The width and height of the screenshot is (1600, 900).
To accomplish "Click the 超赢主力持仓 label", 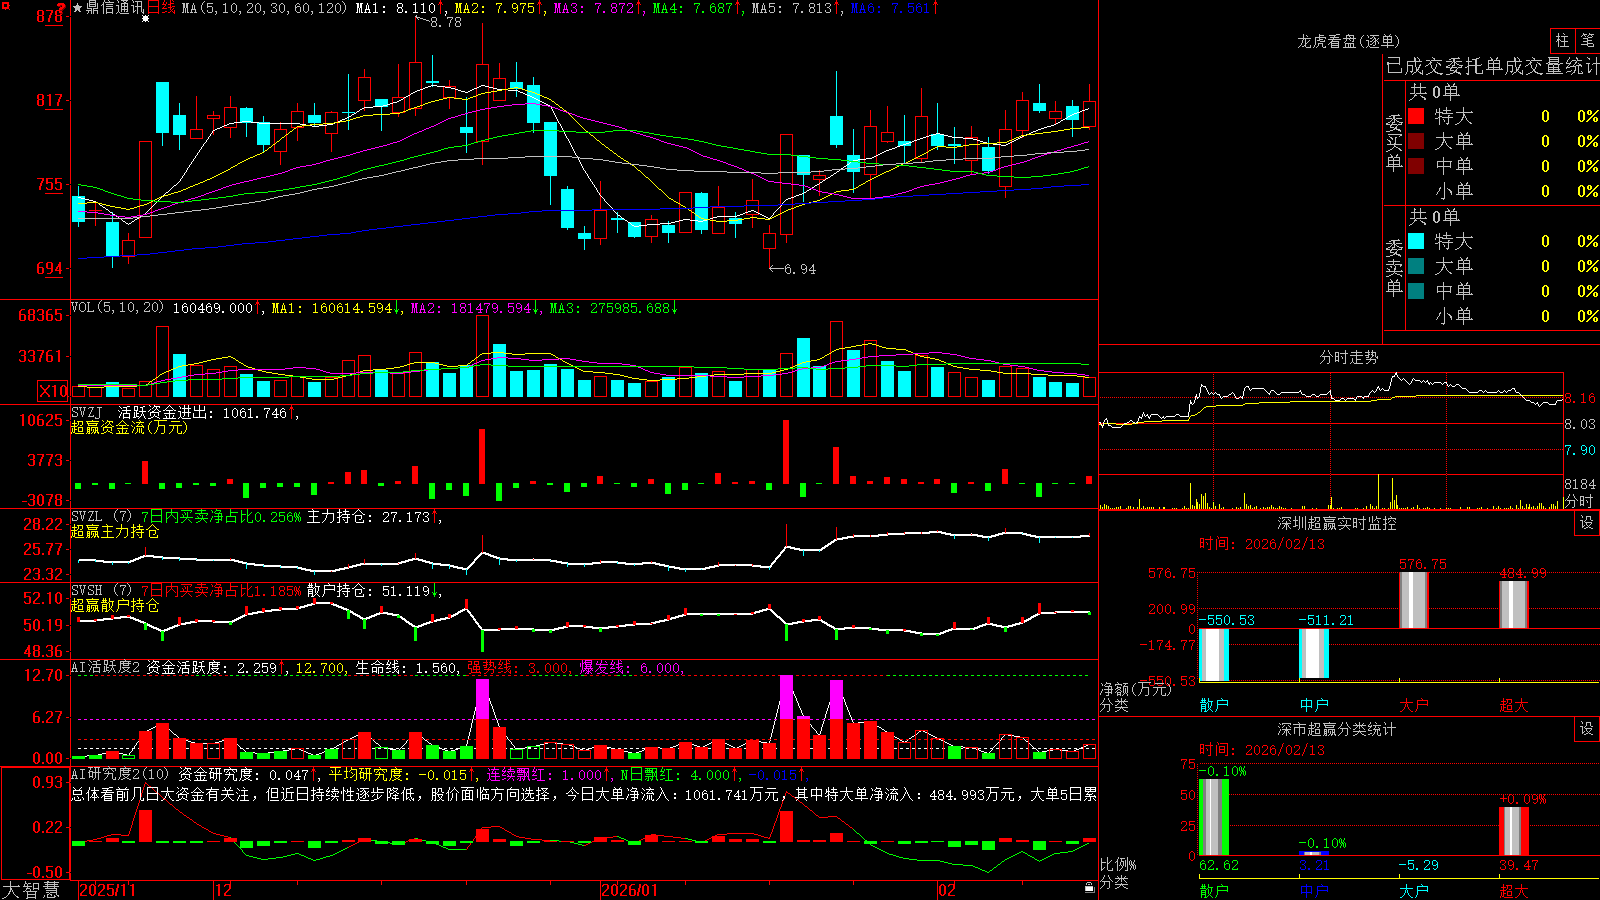I will point(115,532).
